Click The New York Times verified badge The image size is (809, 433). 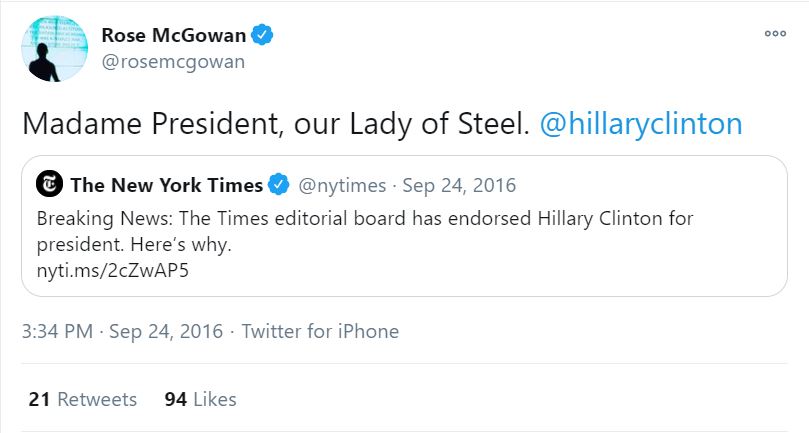point(281,185)
